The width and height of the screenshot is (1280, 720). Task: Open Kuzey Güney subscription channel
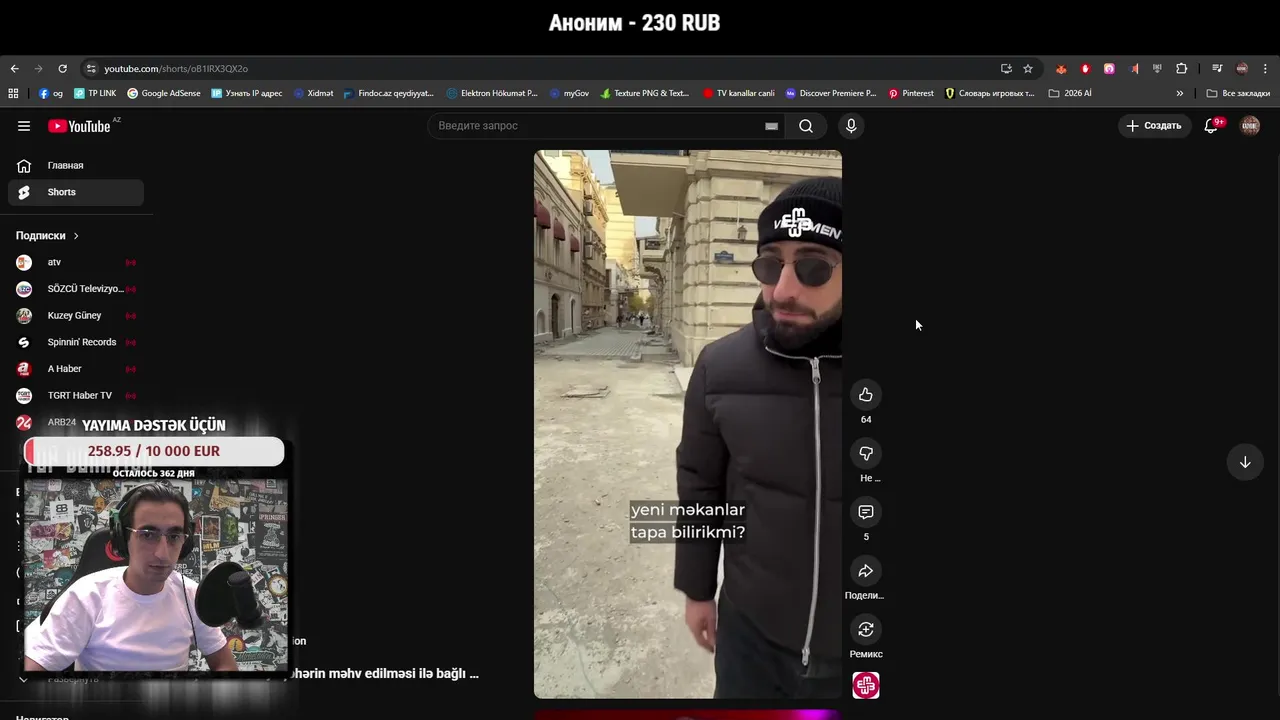click(76, 316)
